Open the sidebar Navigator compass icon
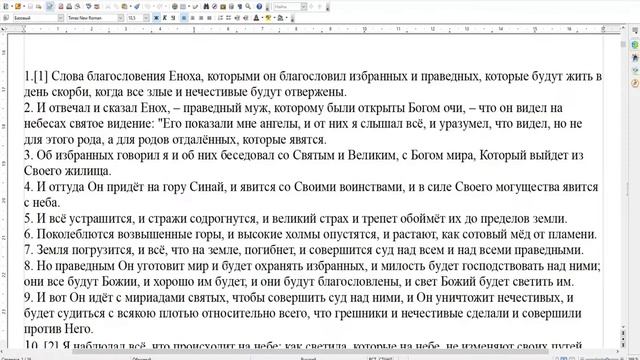The image size is (640, 360). [635, 83]
